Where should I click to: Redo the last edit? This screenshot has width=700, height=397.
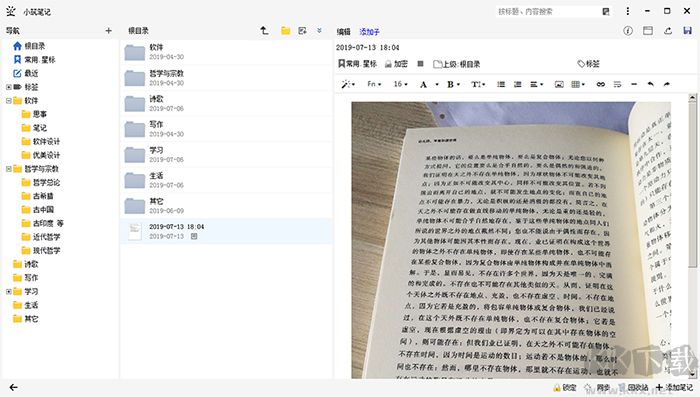(667, 84)
